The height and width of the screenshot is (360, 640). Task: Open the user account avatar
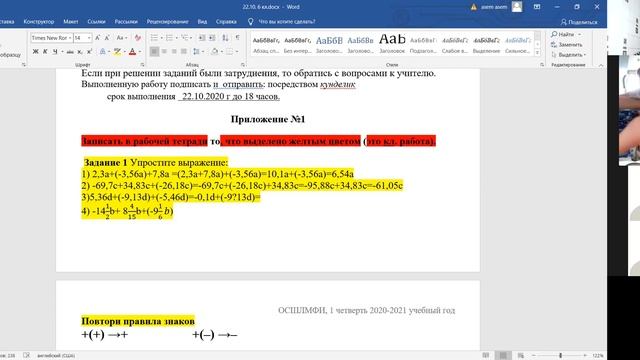pos(517,7)
